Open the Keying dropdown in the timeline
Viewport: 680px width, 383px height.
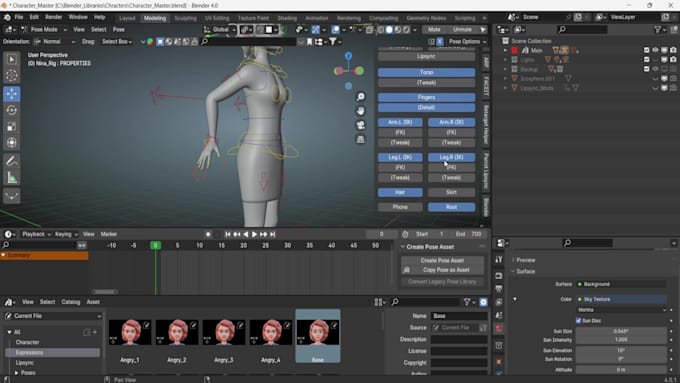(66, 234)
